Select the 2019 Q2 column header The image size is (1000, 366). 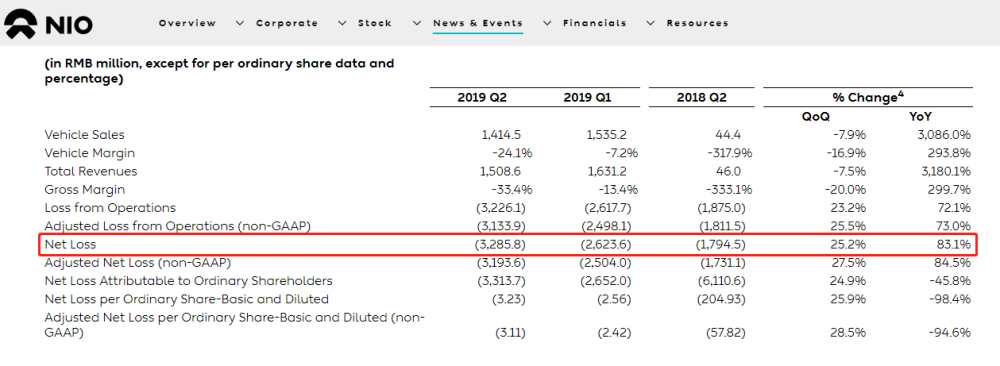(482, 98)
